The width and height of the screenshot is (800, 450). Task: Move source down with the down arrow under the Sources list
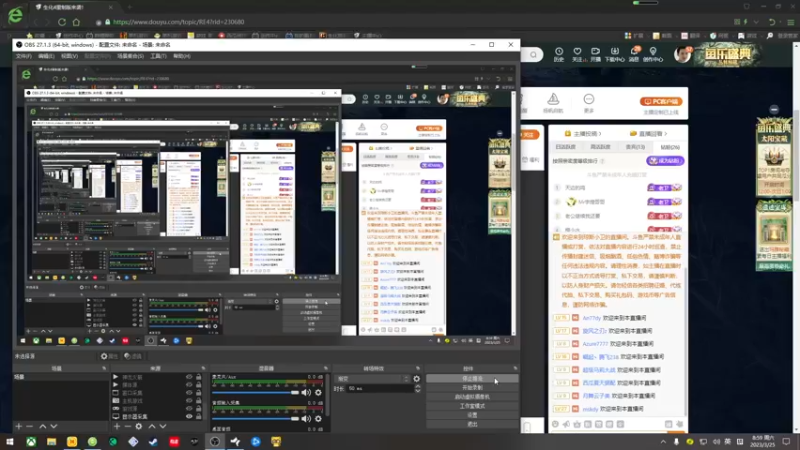pos(163,426)
